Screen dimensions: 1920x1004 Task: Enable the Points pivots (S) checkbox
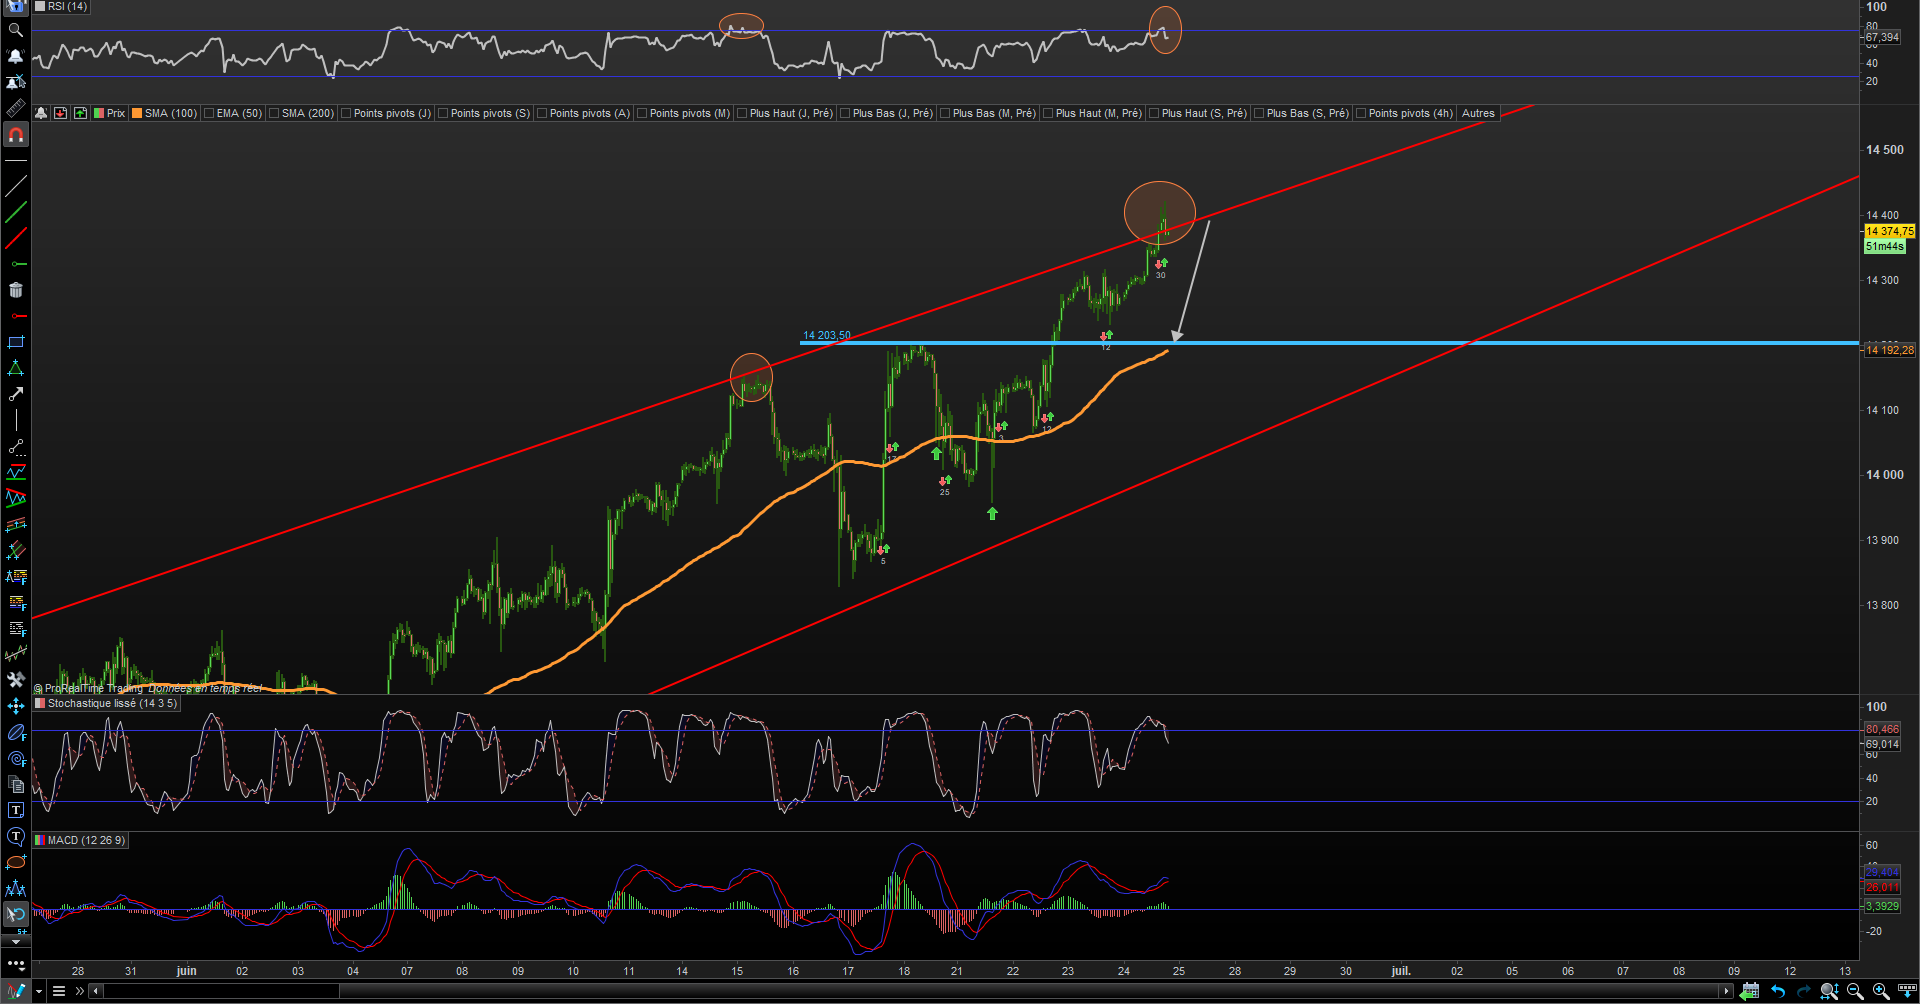(443, 113)
